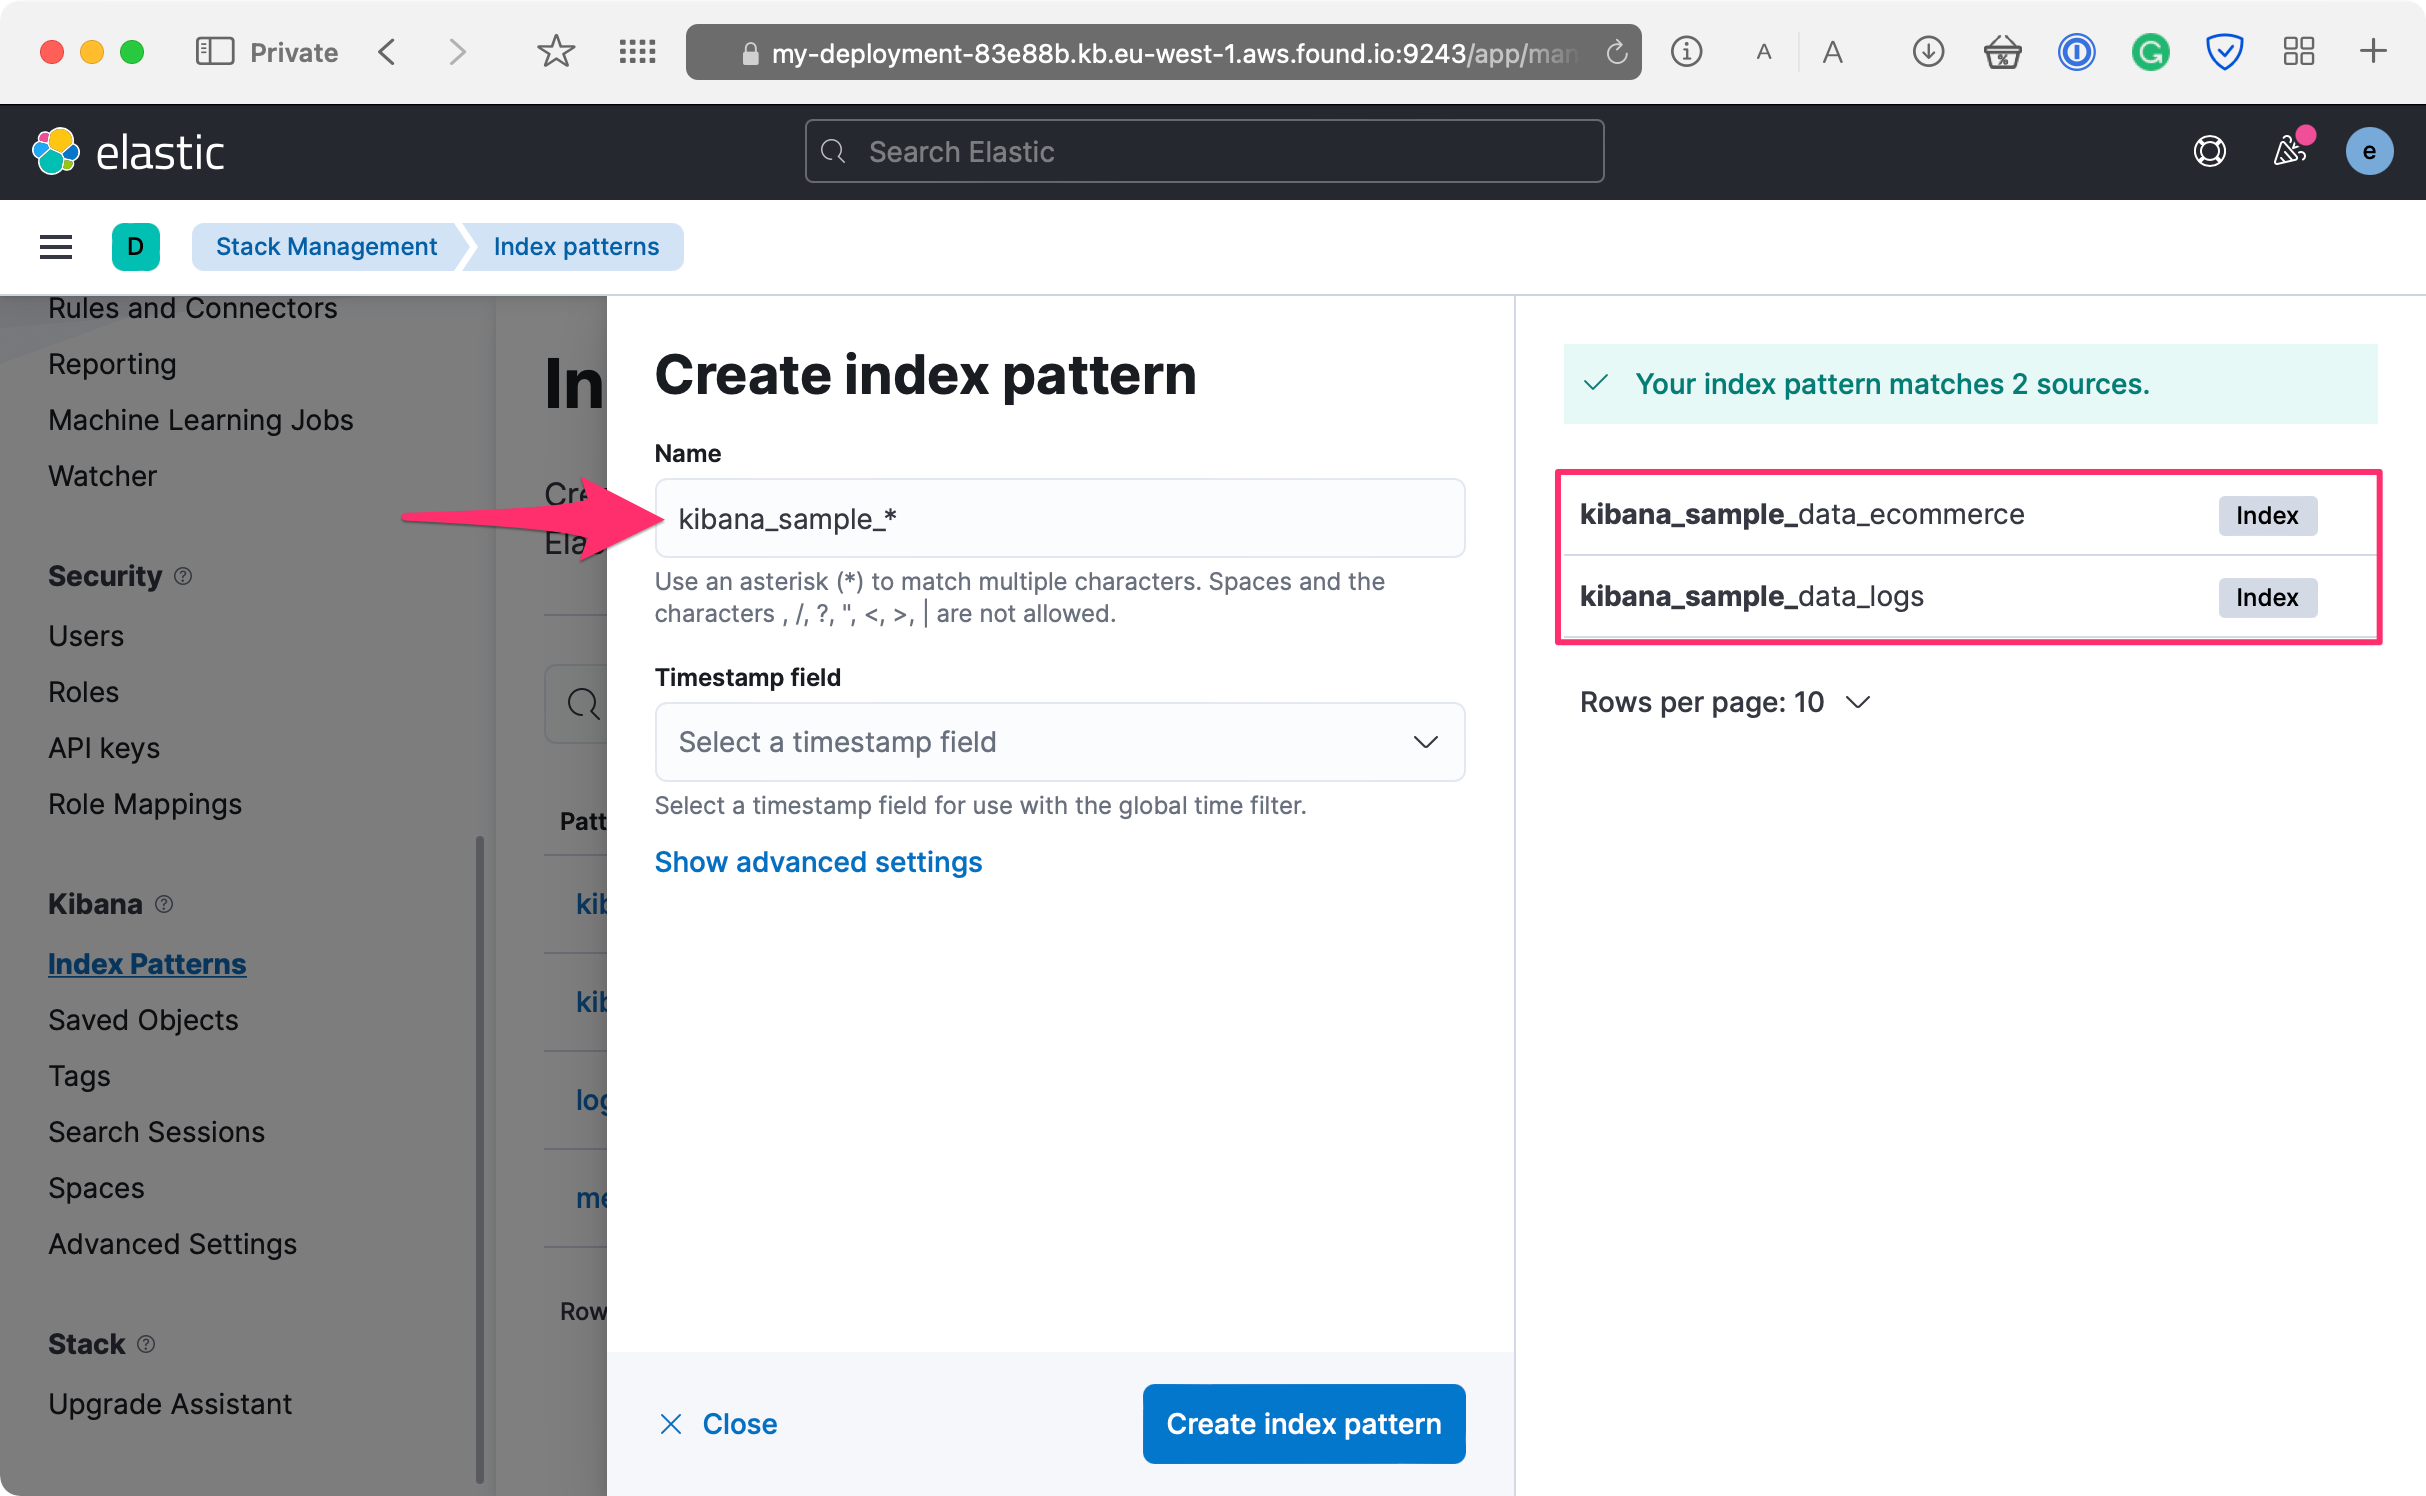Open the Elastic help menu
Image resolution: width=2426 pixels, height=1496 pixels.
pyautogui.click(x=2210, y=151)
